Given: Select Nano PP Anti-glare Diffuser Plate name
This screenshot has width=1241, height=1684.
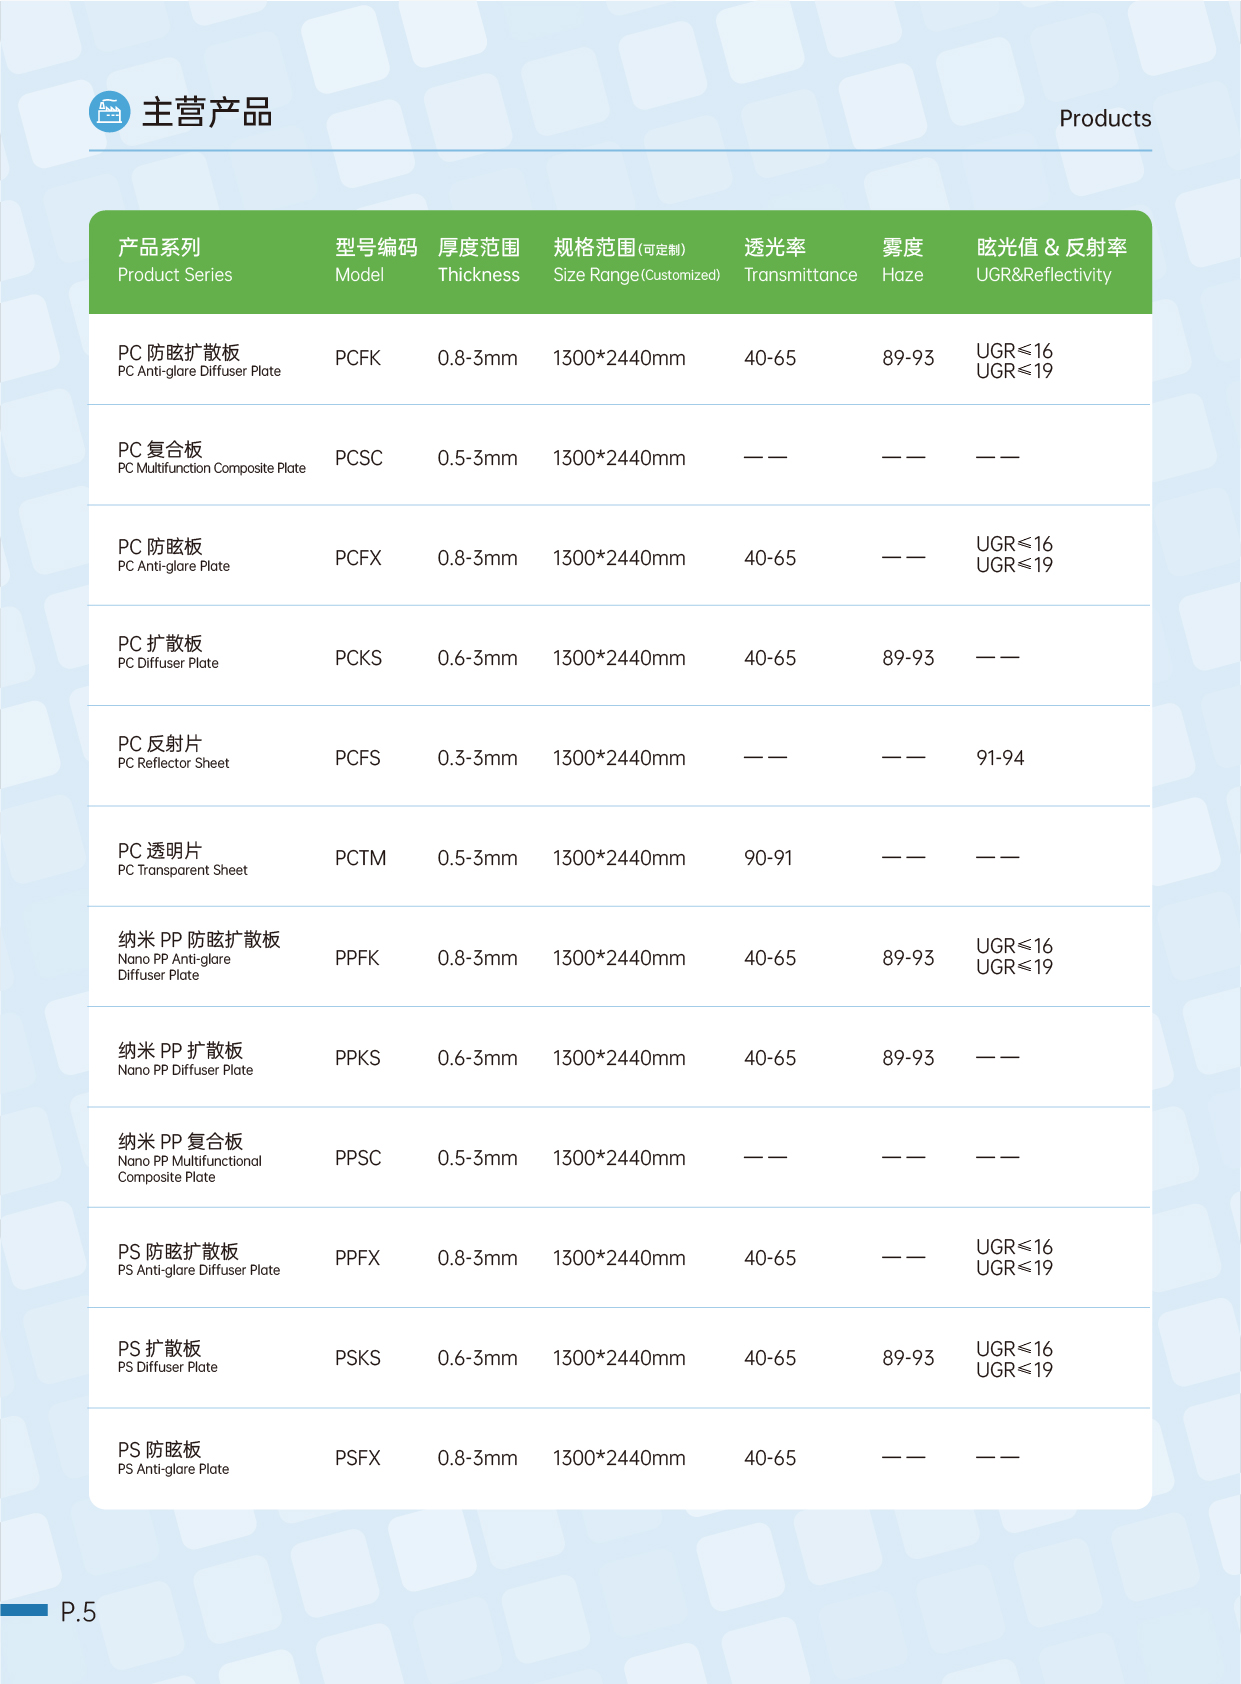Looking at the screenshot, I should pos(199,956).
